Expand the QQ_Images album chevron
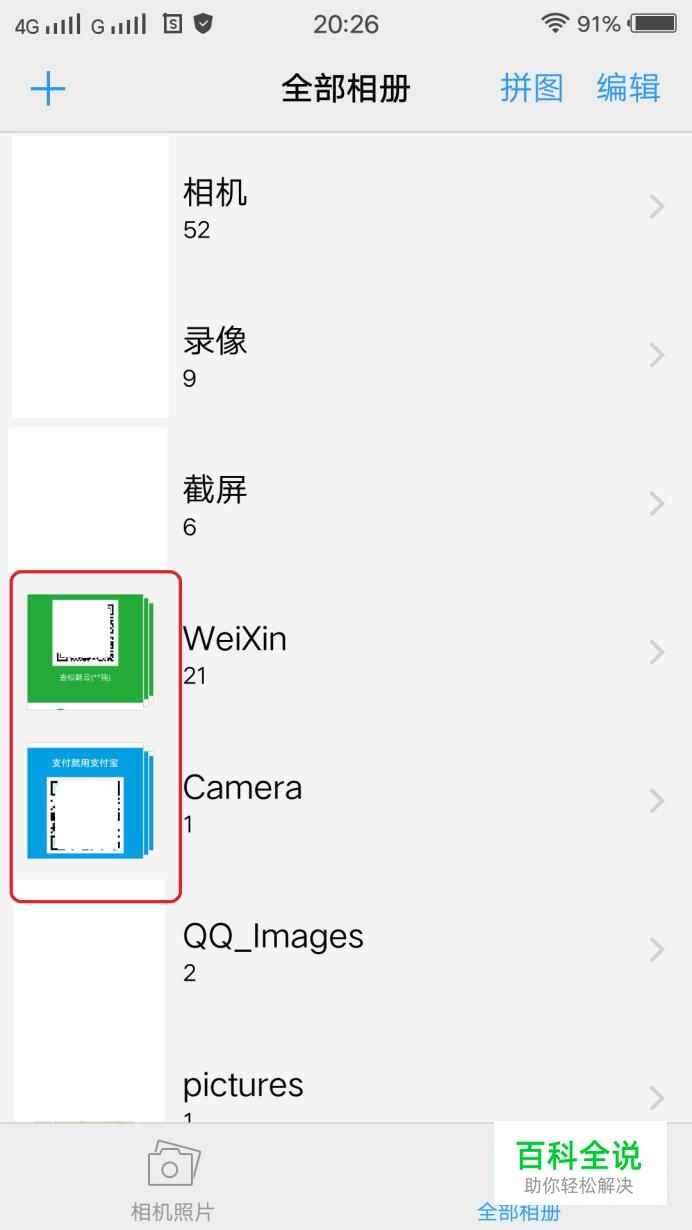Viewport: 692px width, 1230px height. 657,949
